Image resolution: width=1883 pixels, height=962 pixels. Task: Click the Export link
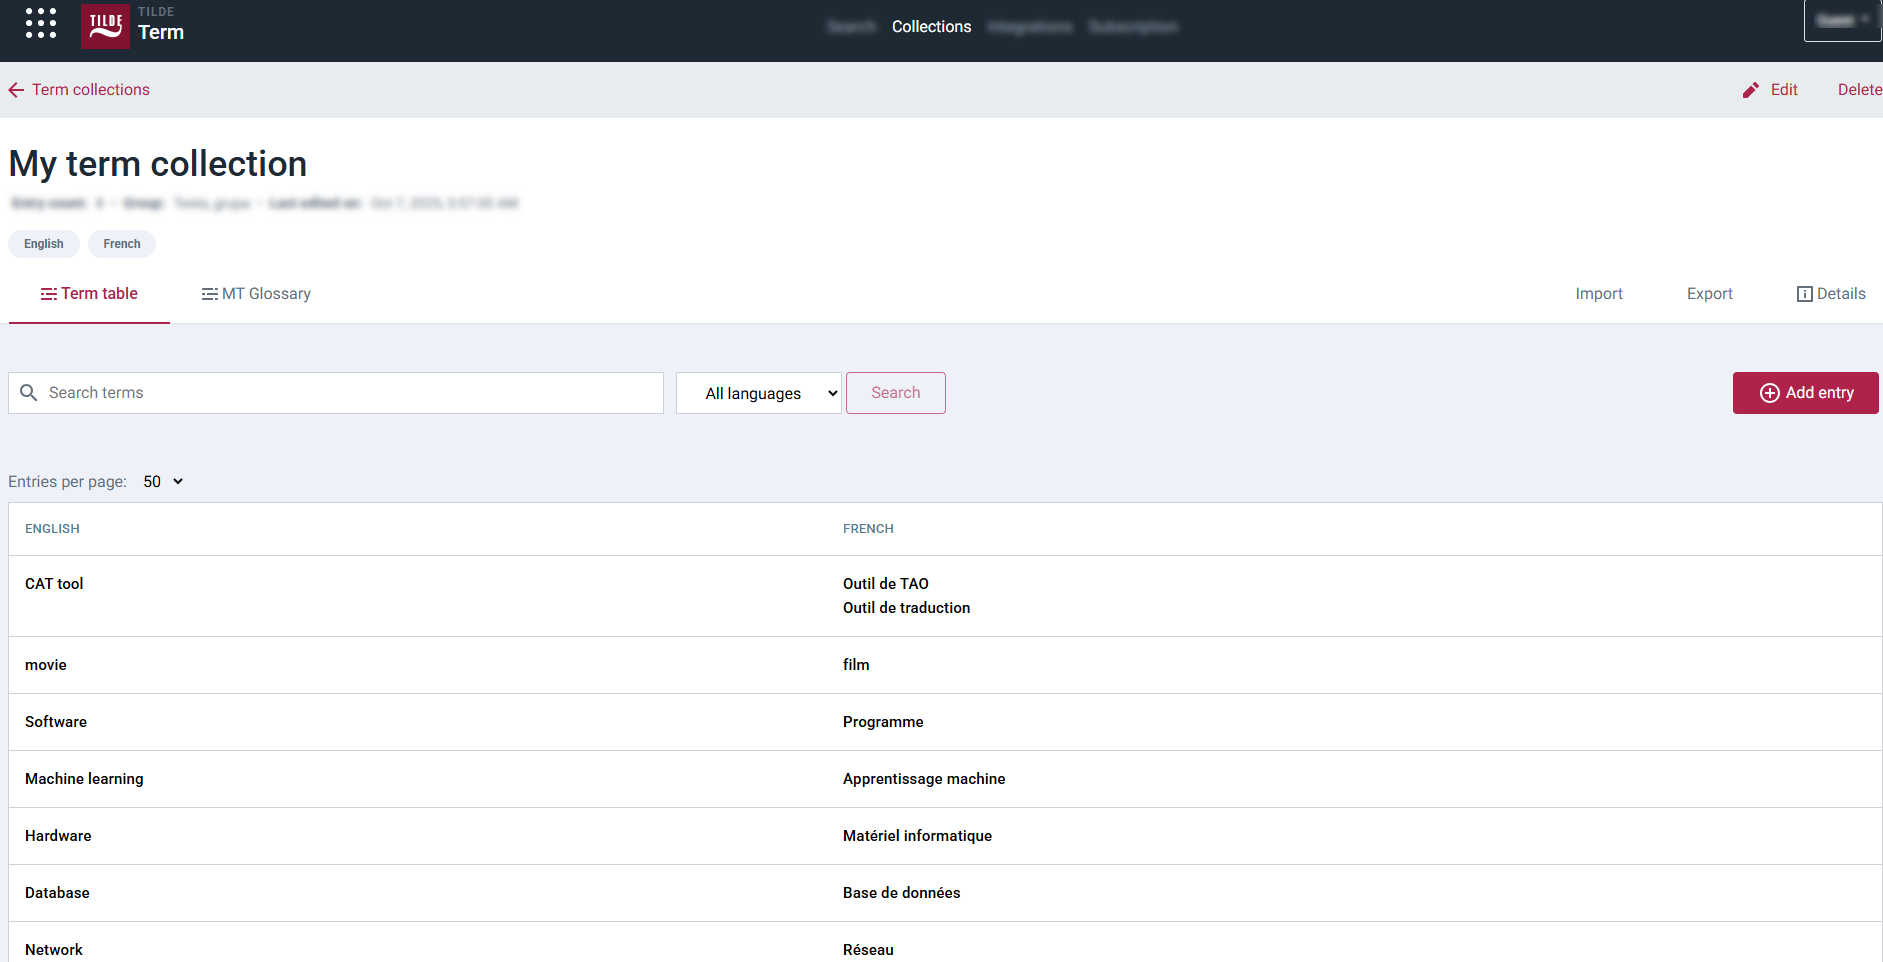click(x=1709, y=293)
